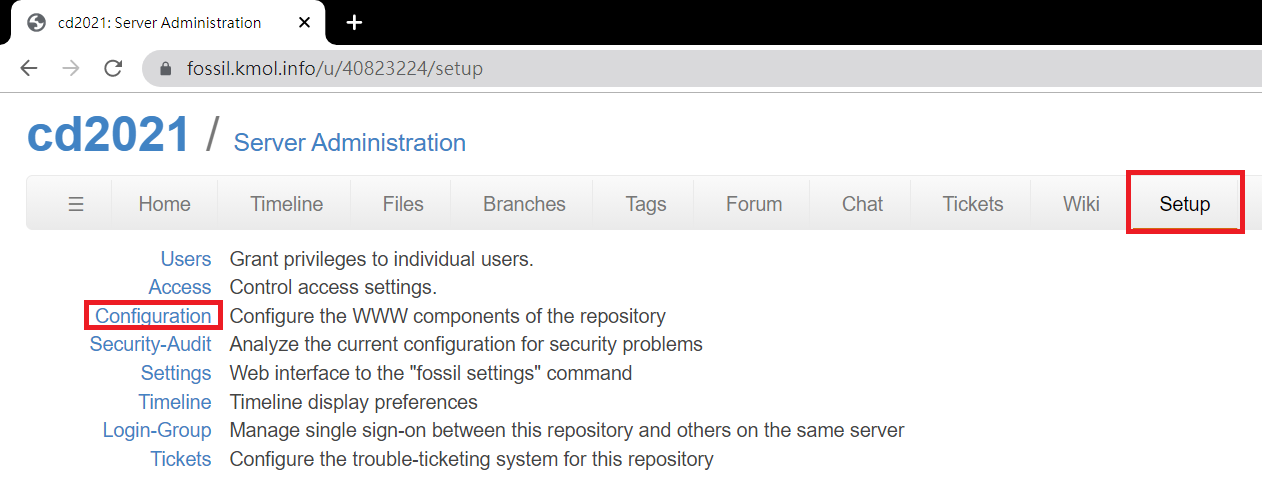Image resolution: width=1262 pixels, height=478 pixels.
Task: Click the Server Administration page heading
Action: (x=350, y=143)
